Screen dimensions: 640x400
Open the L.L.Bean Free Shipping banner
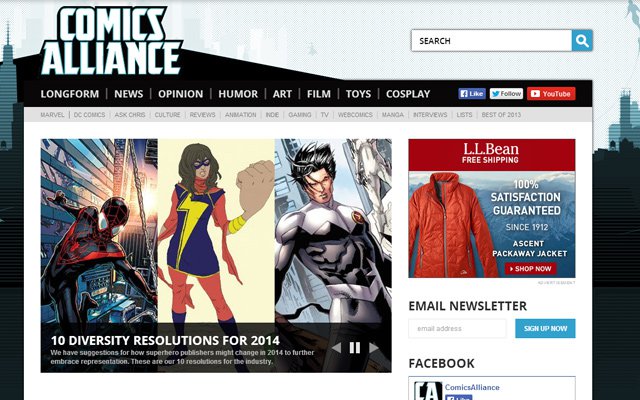492,154
